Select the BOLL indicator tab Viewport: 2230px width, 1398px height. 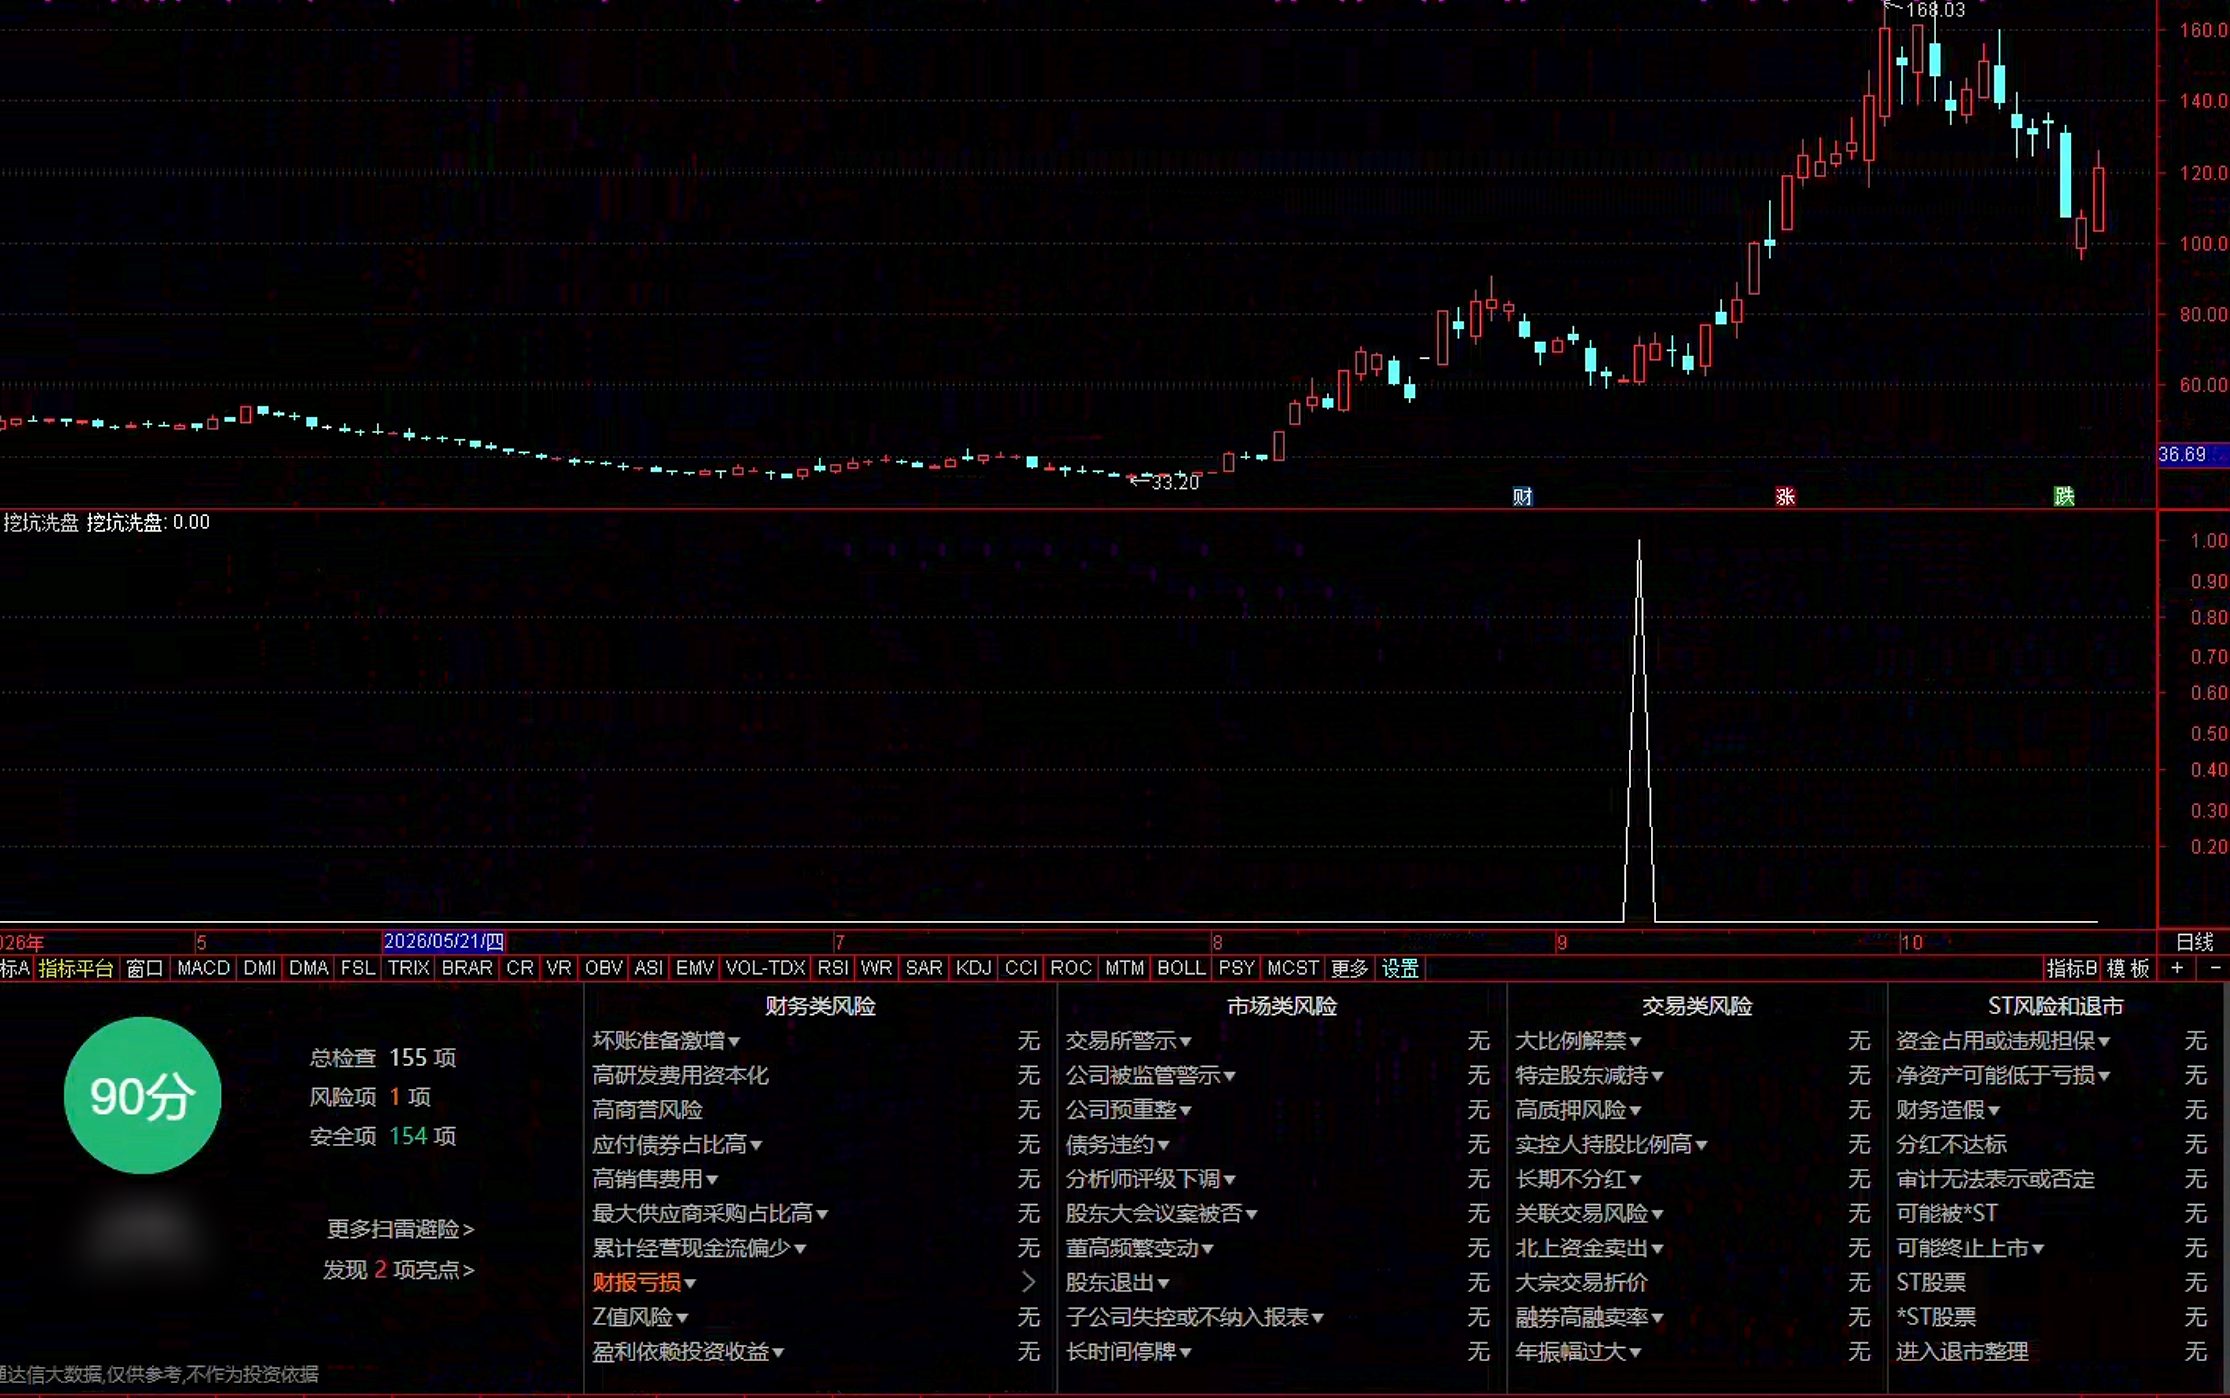tap(1181, 968)
